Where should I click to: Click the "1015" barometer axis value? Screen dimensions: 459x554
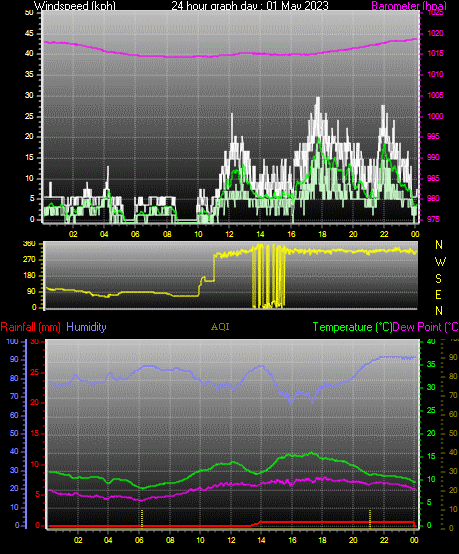(435, 54)
